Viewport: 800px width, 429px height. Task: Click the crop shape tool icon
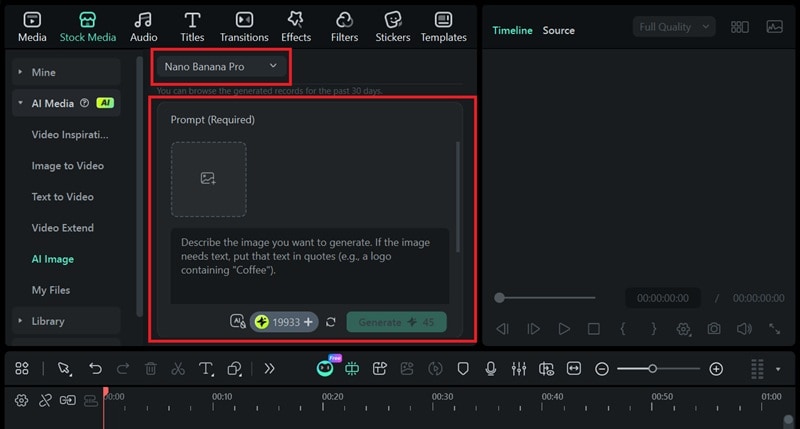click(235, 368)
